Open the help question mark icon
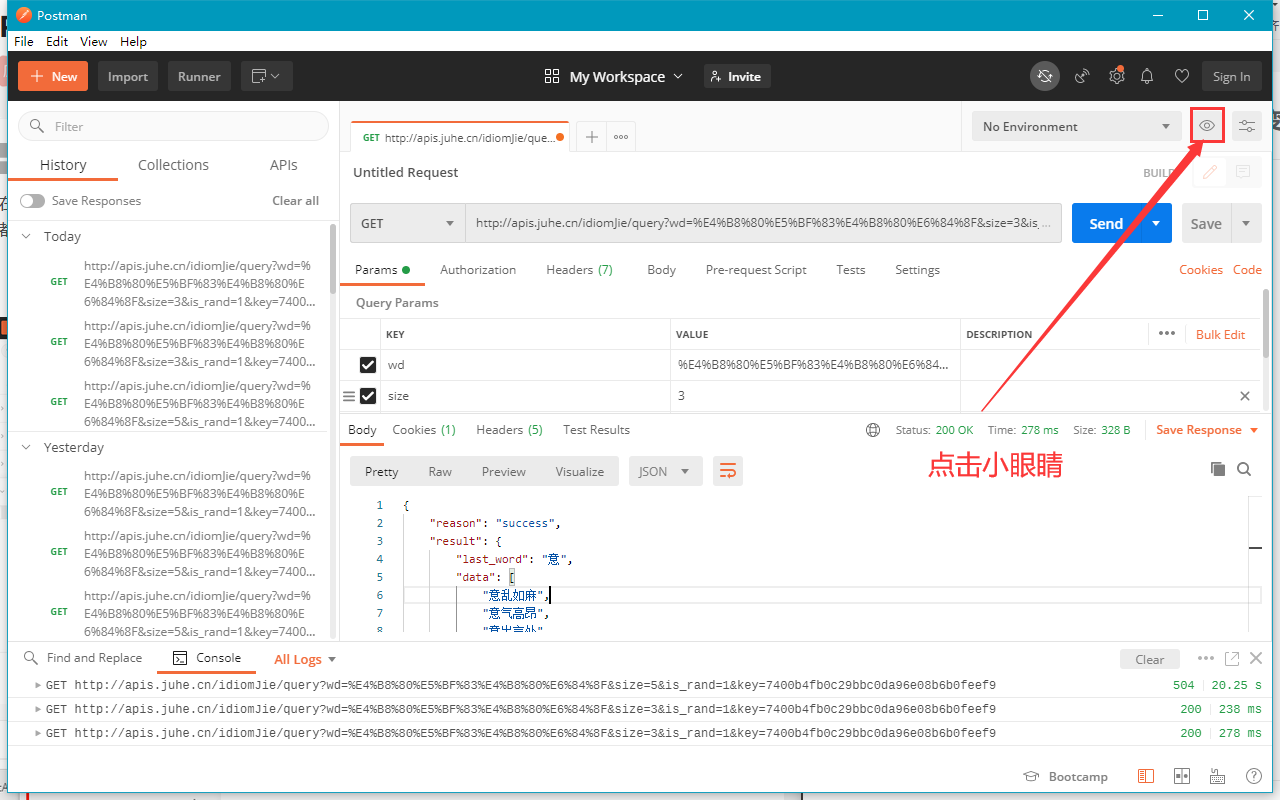1280x800 pixels. 1253,777
